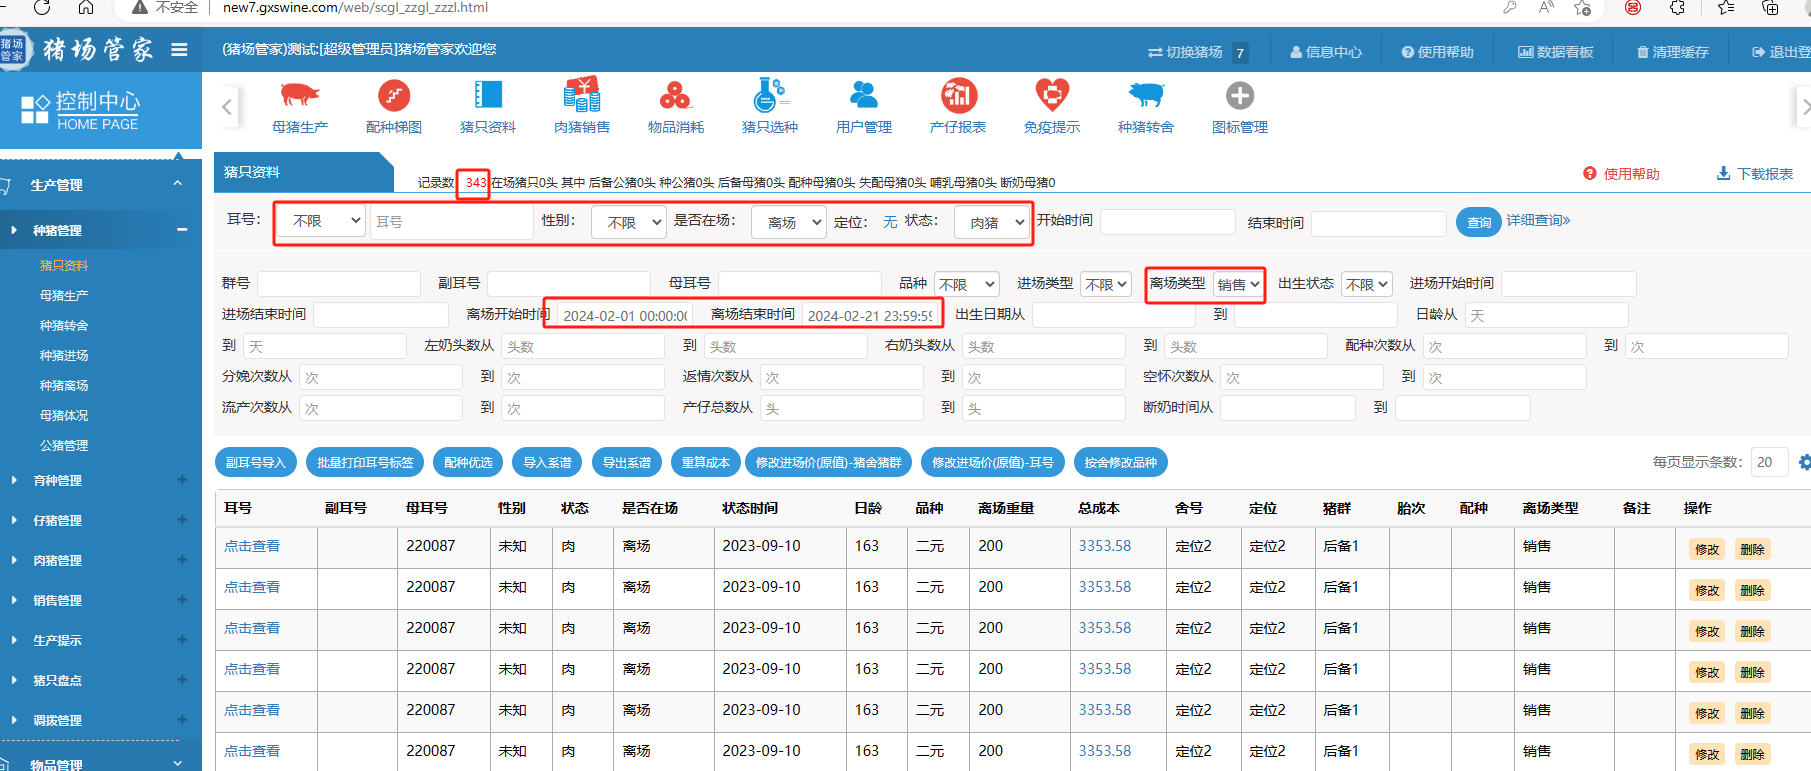Toggle the hamburger sidebar menu button
1811x771 pixels.
tap(179, 49)
